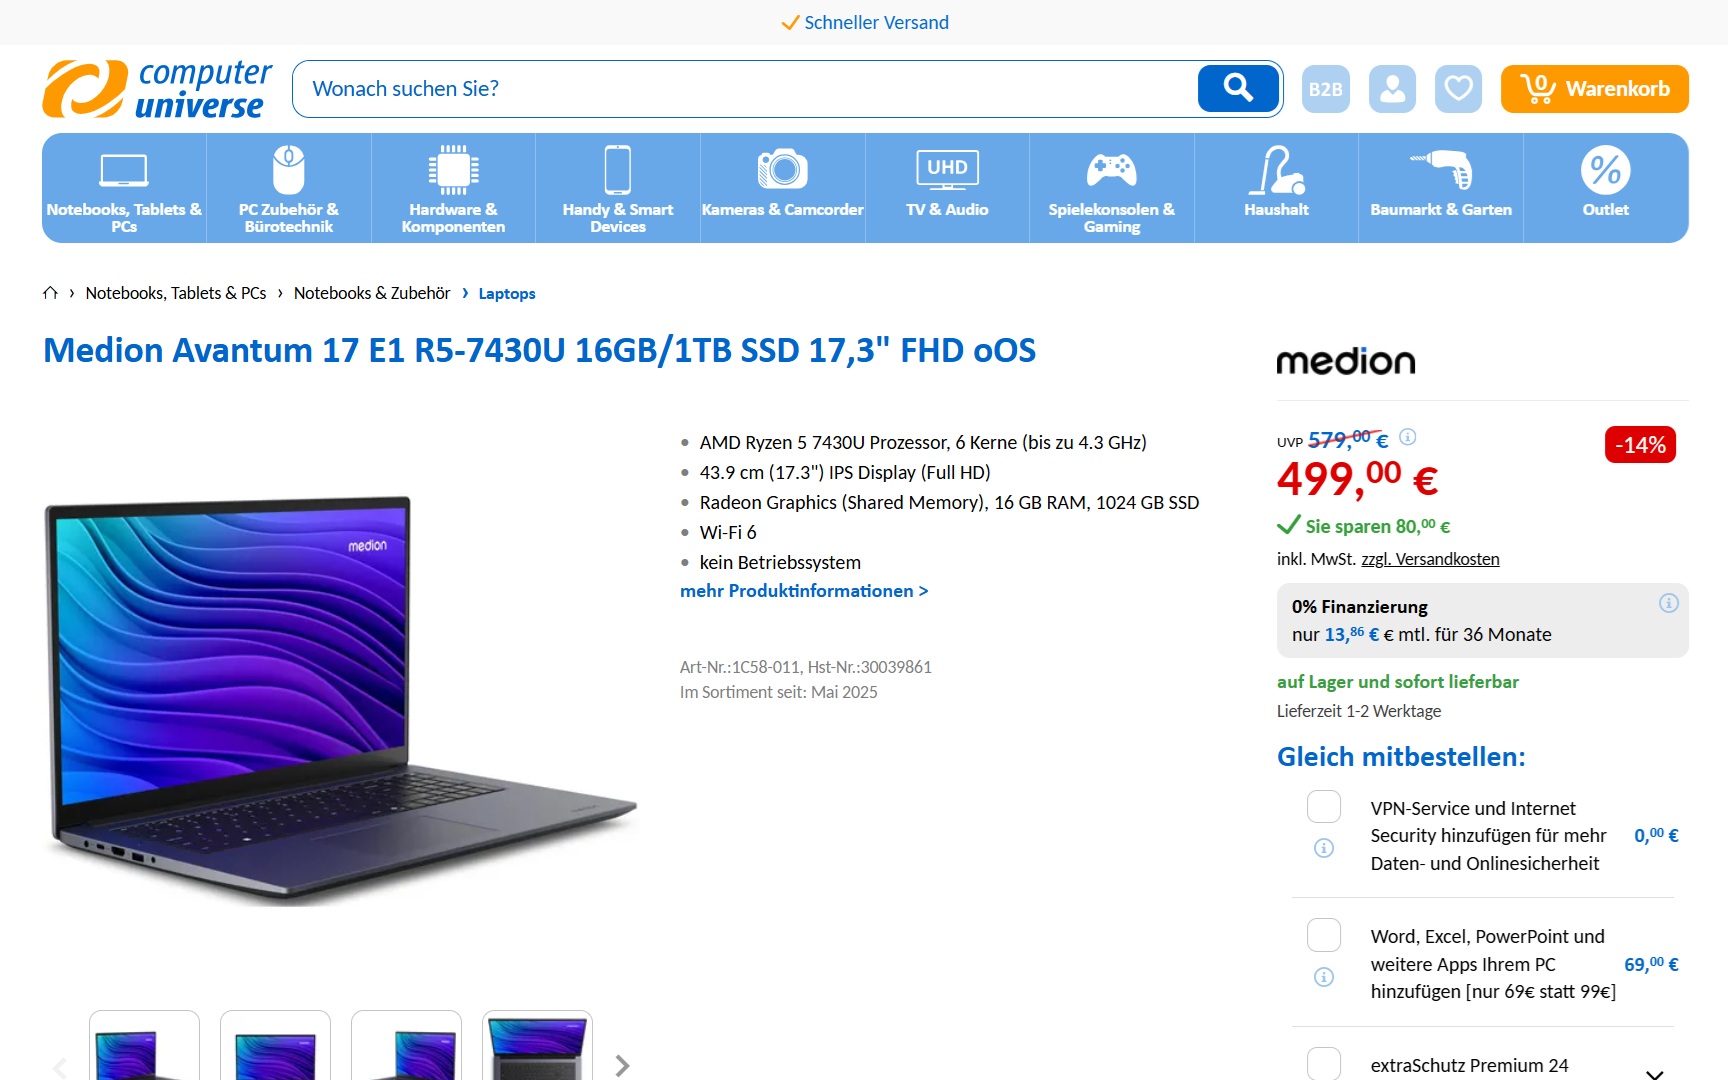
Task: Open the Outlet category
Action: click(x=1606, y=188)
